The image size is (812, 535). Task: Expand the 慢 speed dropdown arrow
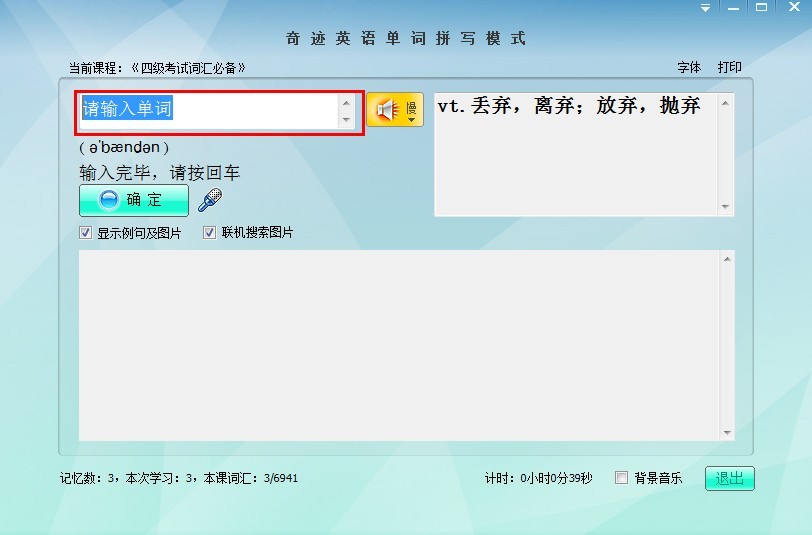(411, 119)
